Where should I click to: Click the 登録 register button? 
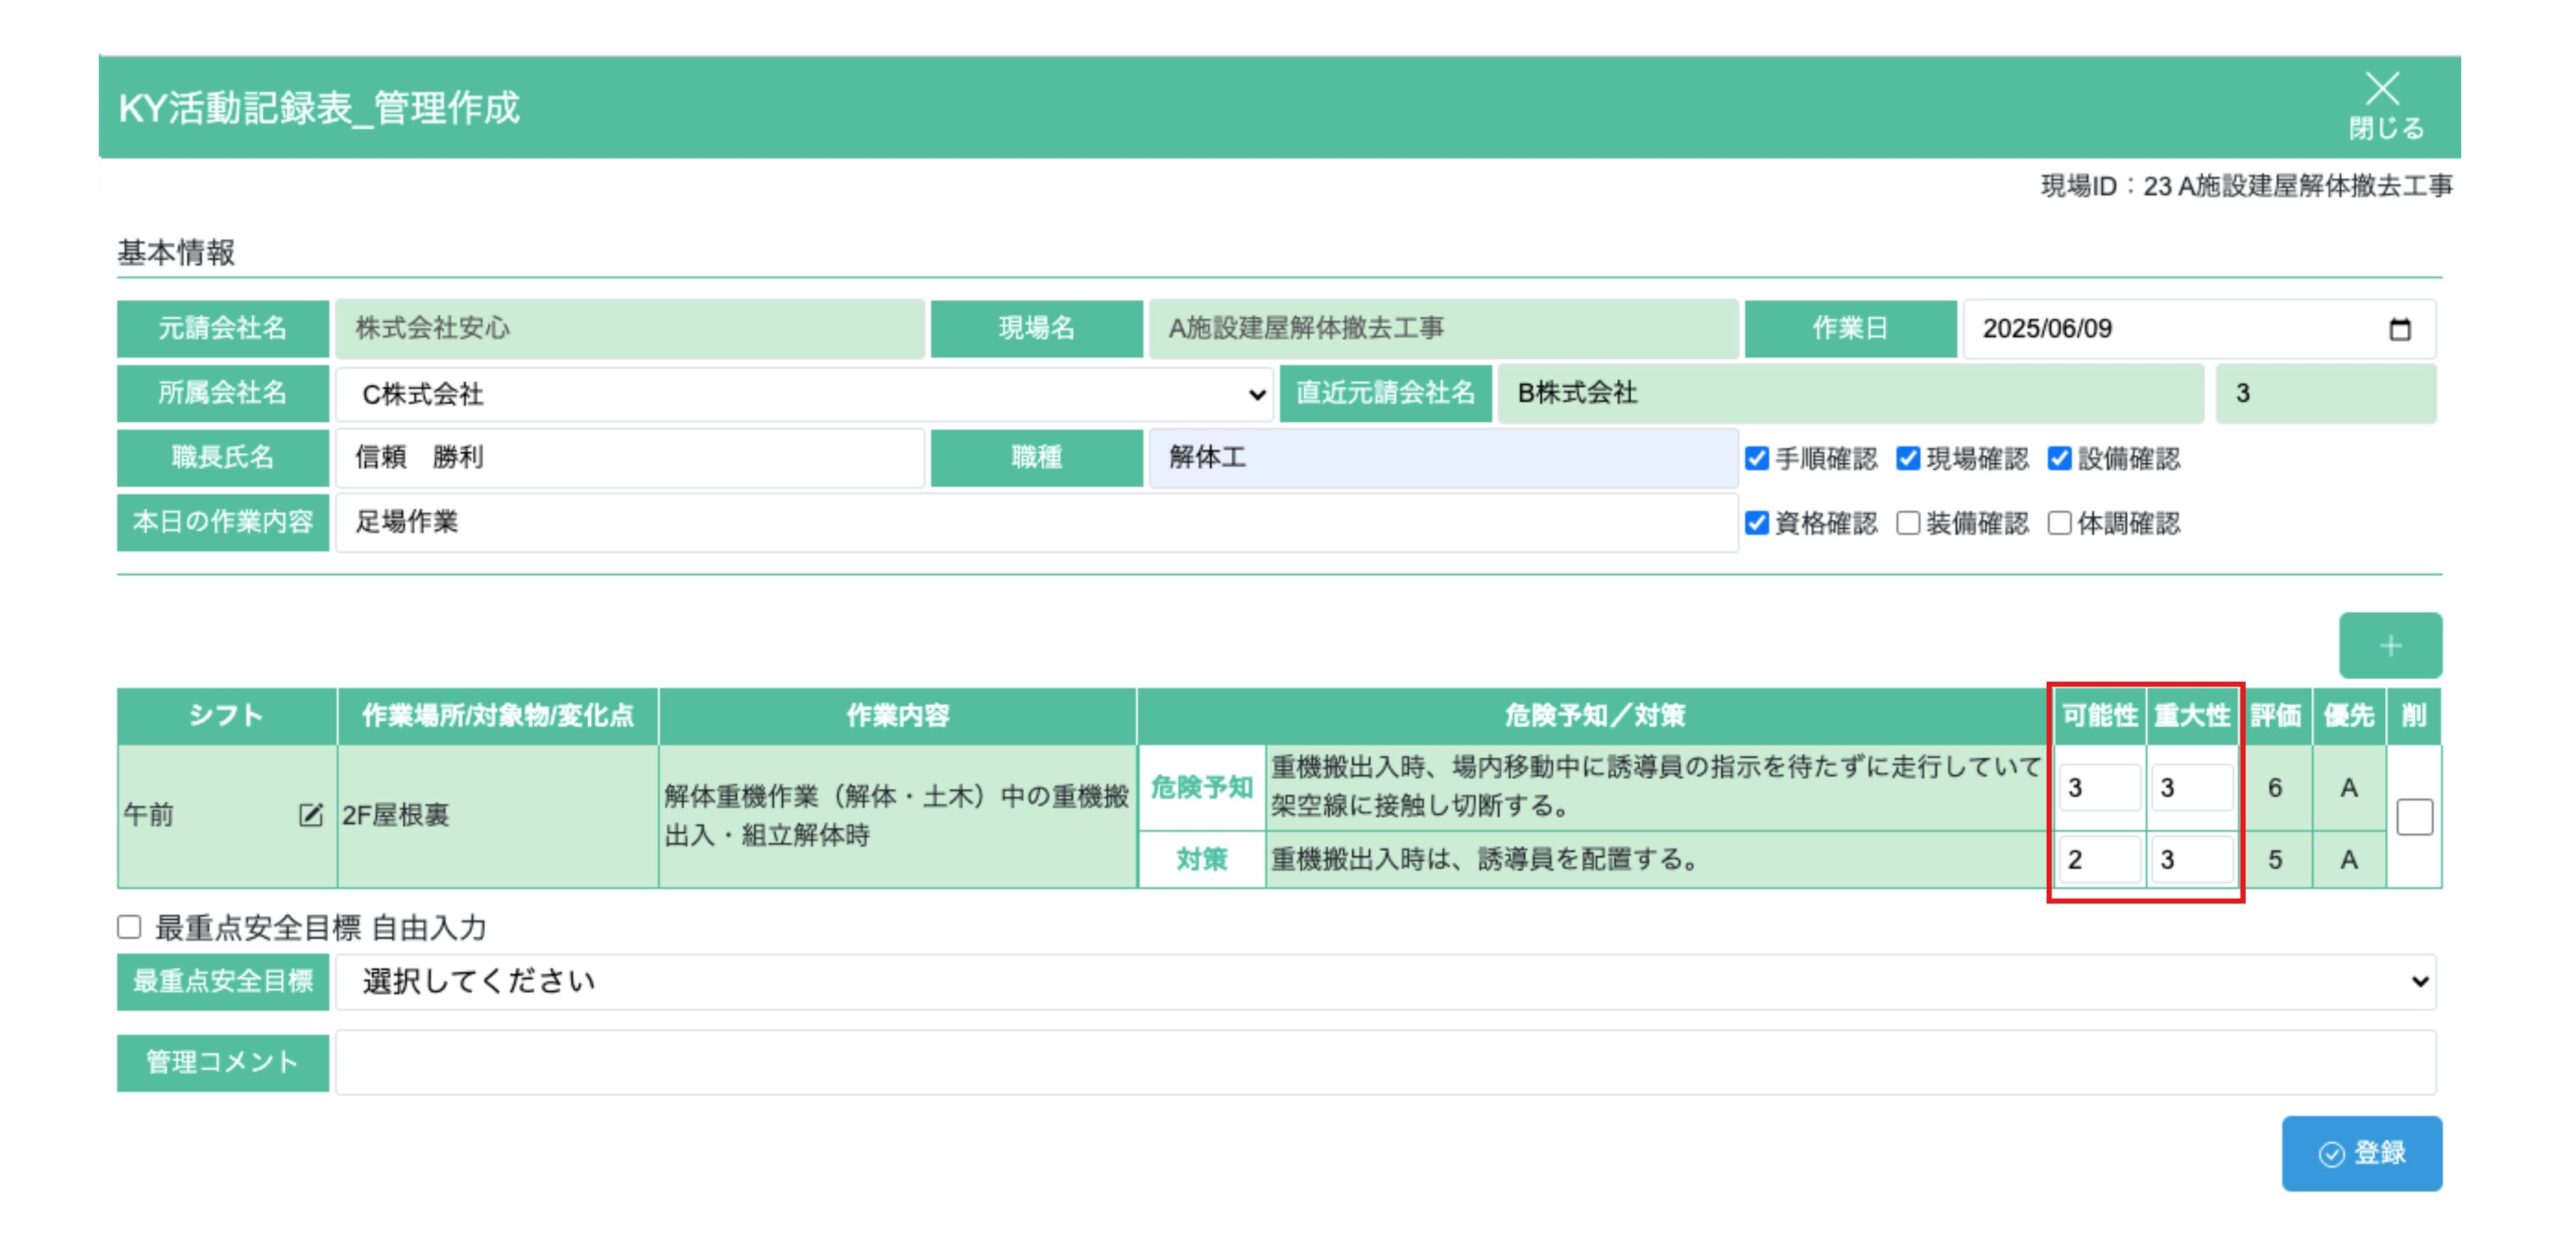2361,1153
